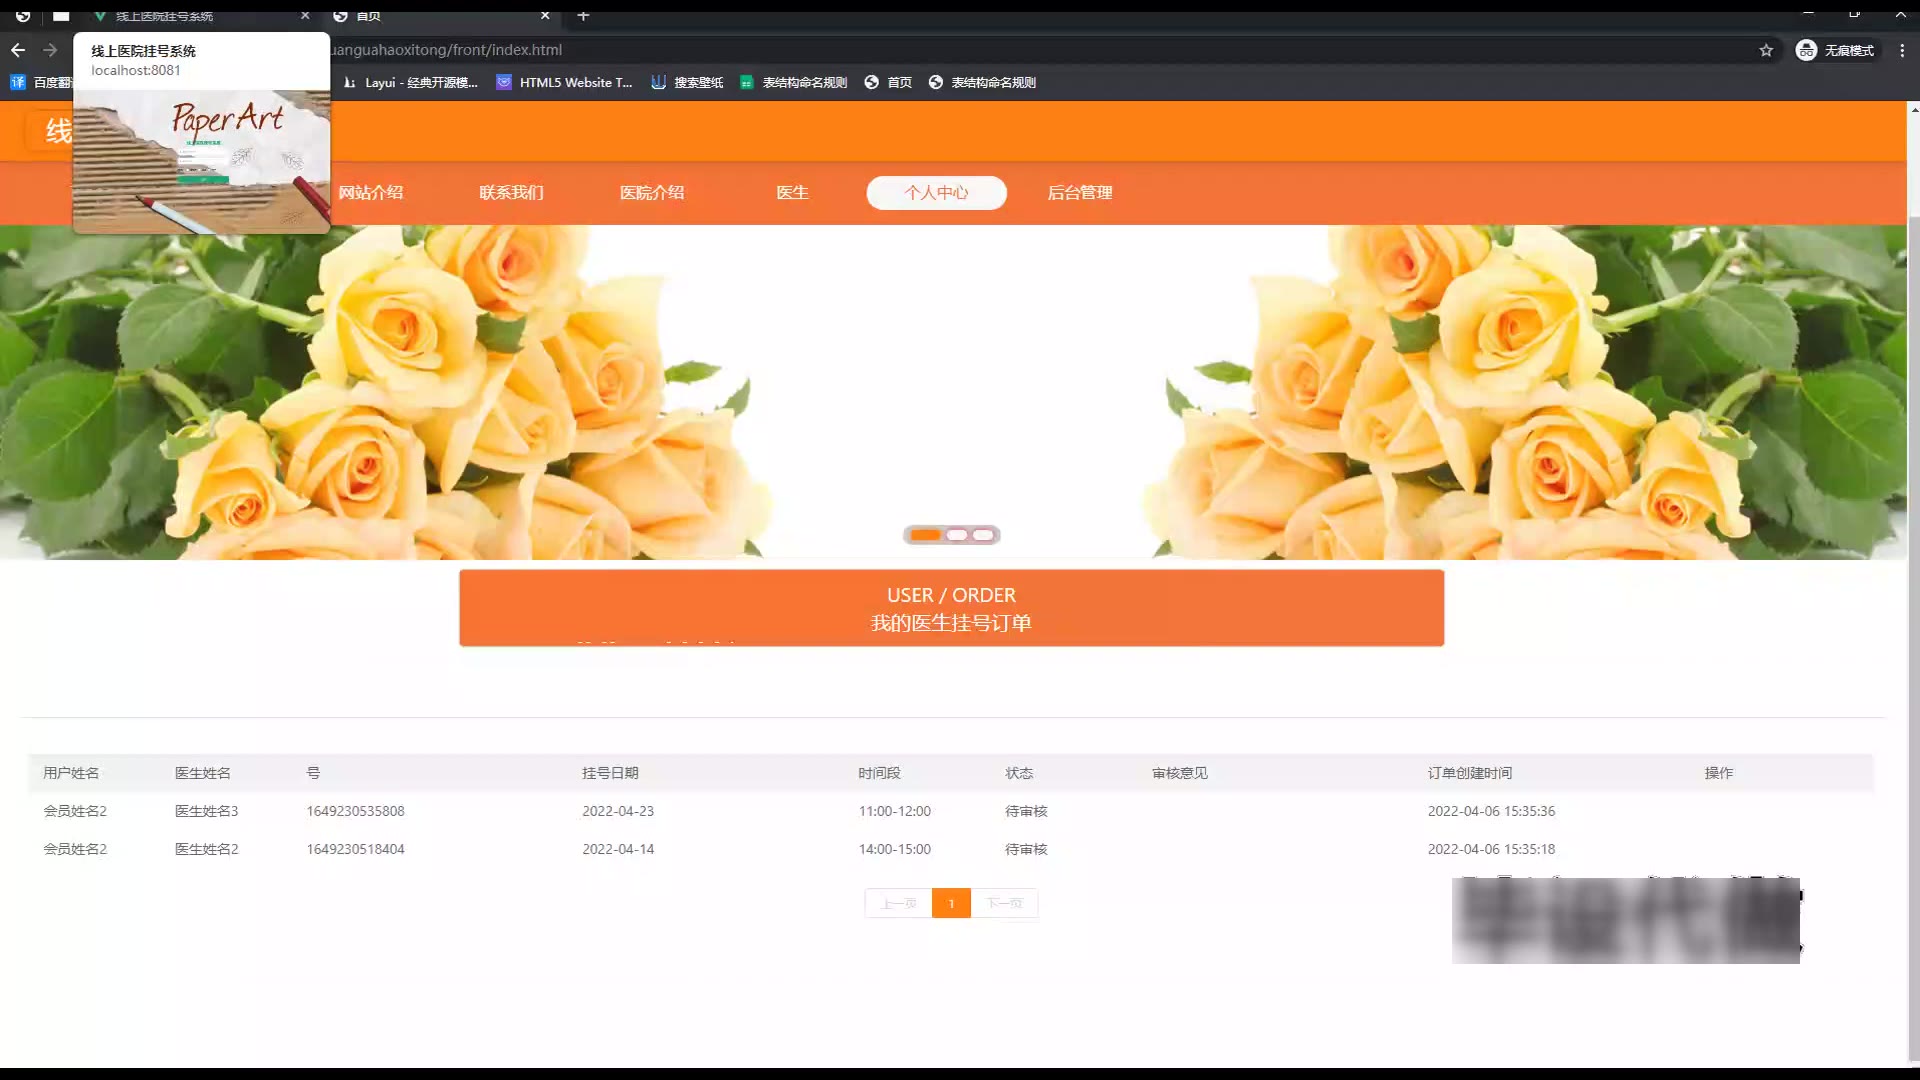Open the 搜索壁纸 bookmark
This screenshot has width=1920, height=1080.
pyautogui.click(x=687, y=83)
